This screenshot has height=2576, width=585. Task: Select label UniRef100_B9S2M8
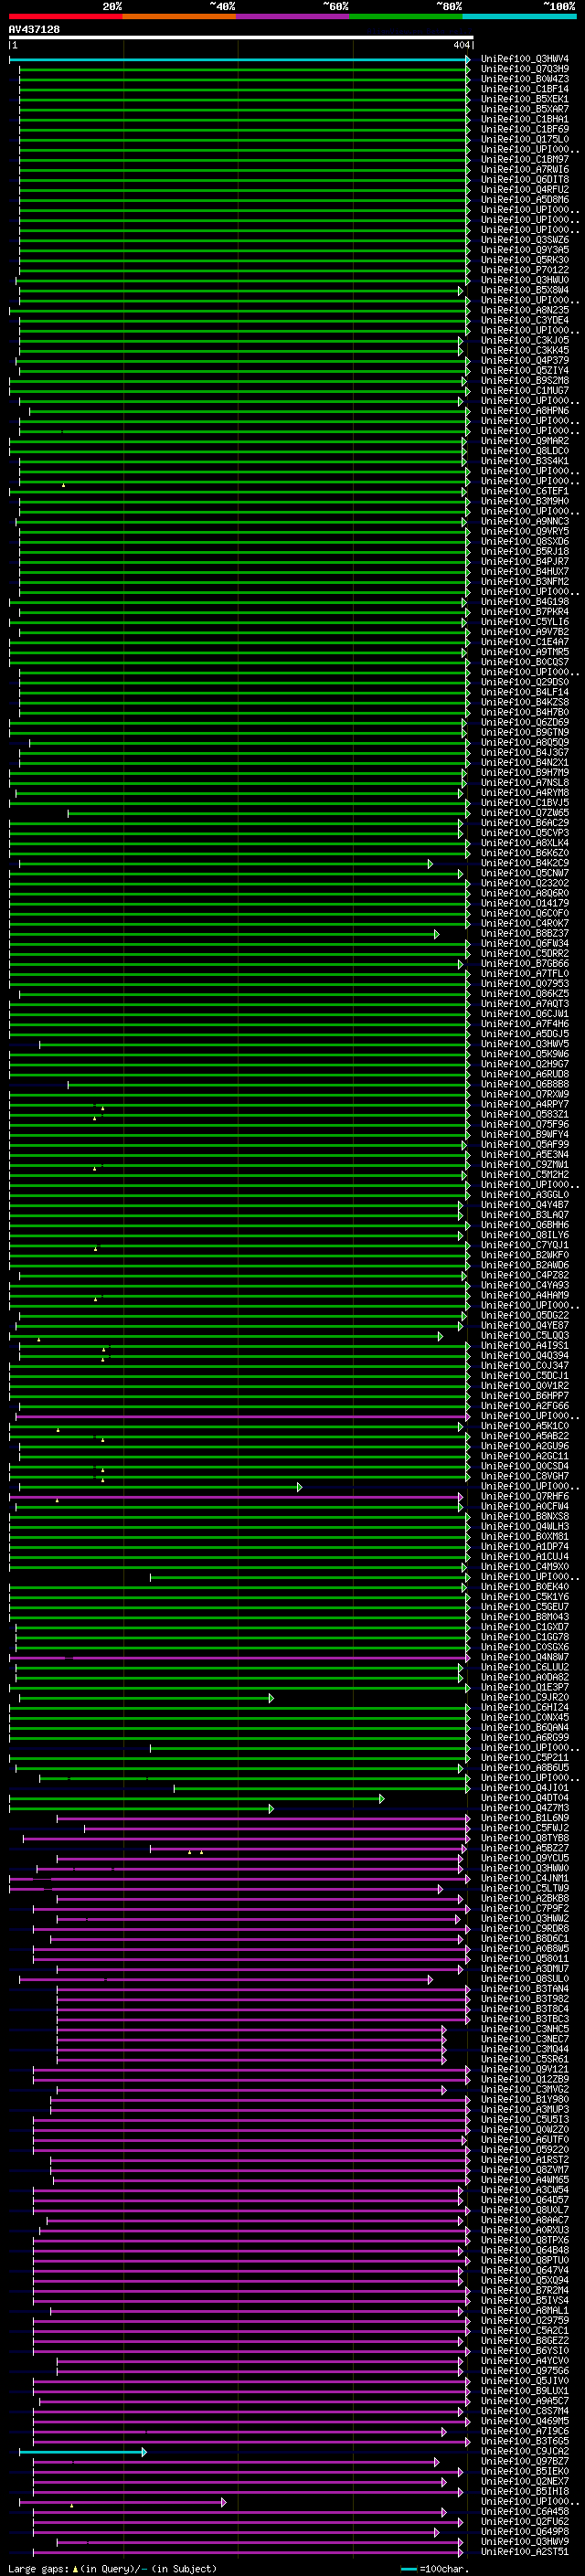(x=525, y=380)
